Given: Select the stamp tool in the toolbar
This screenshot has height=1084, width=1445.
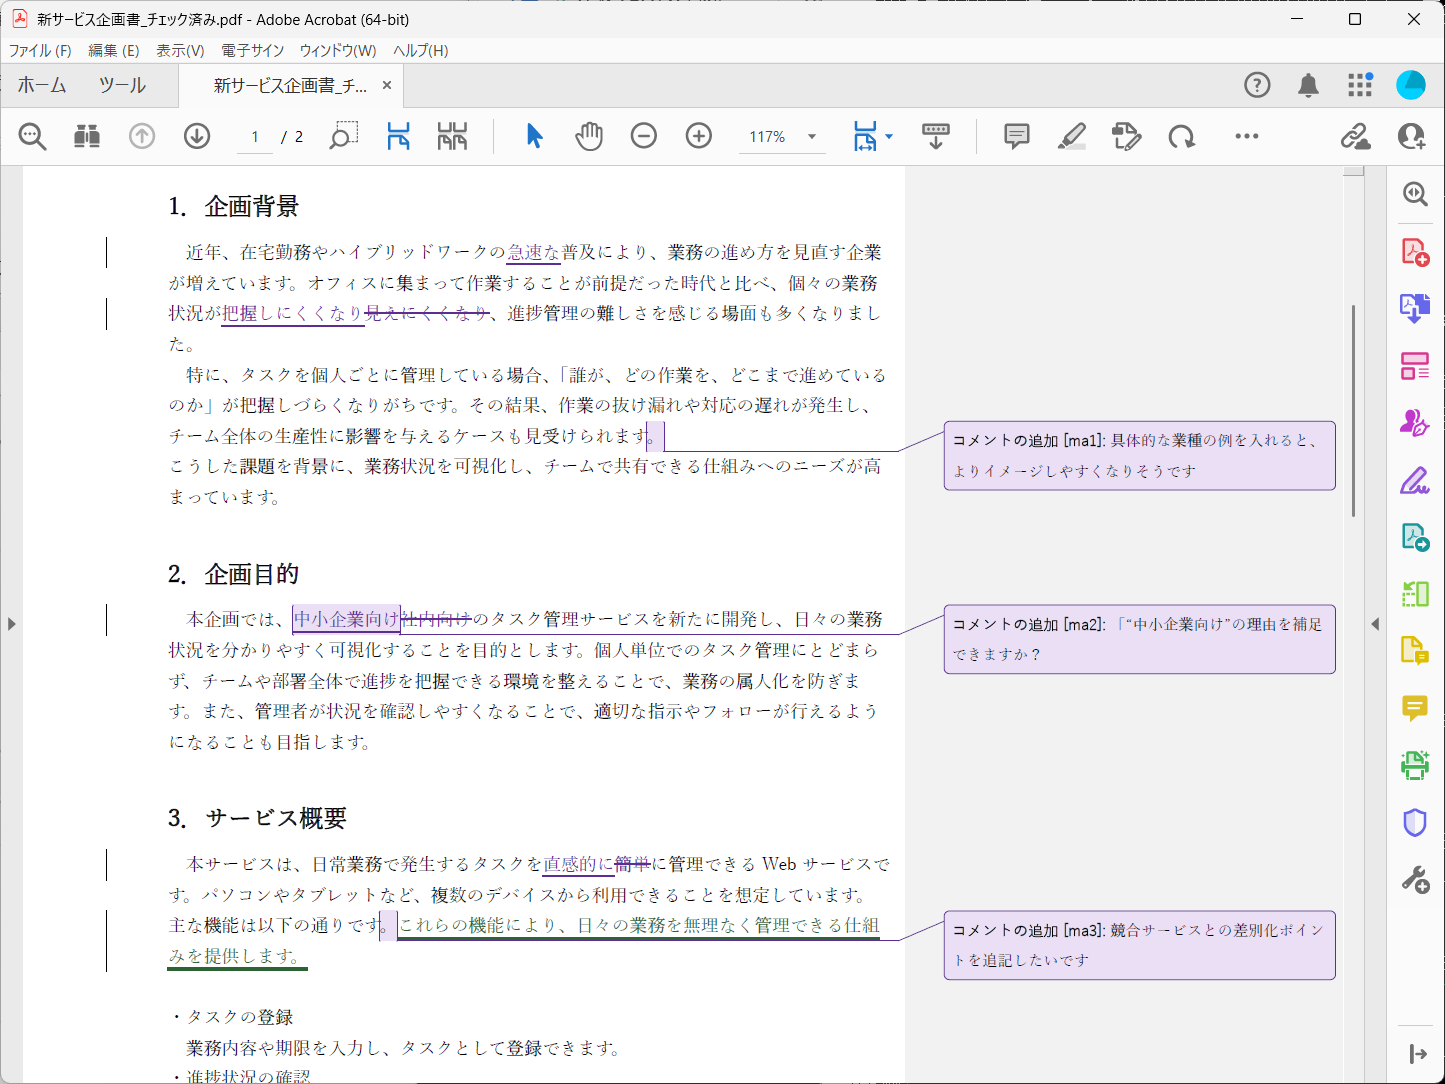Looking at the screenshot, I should coord(1126,136).
